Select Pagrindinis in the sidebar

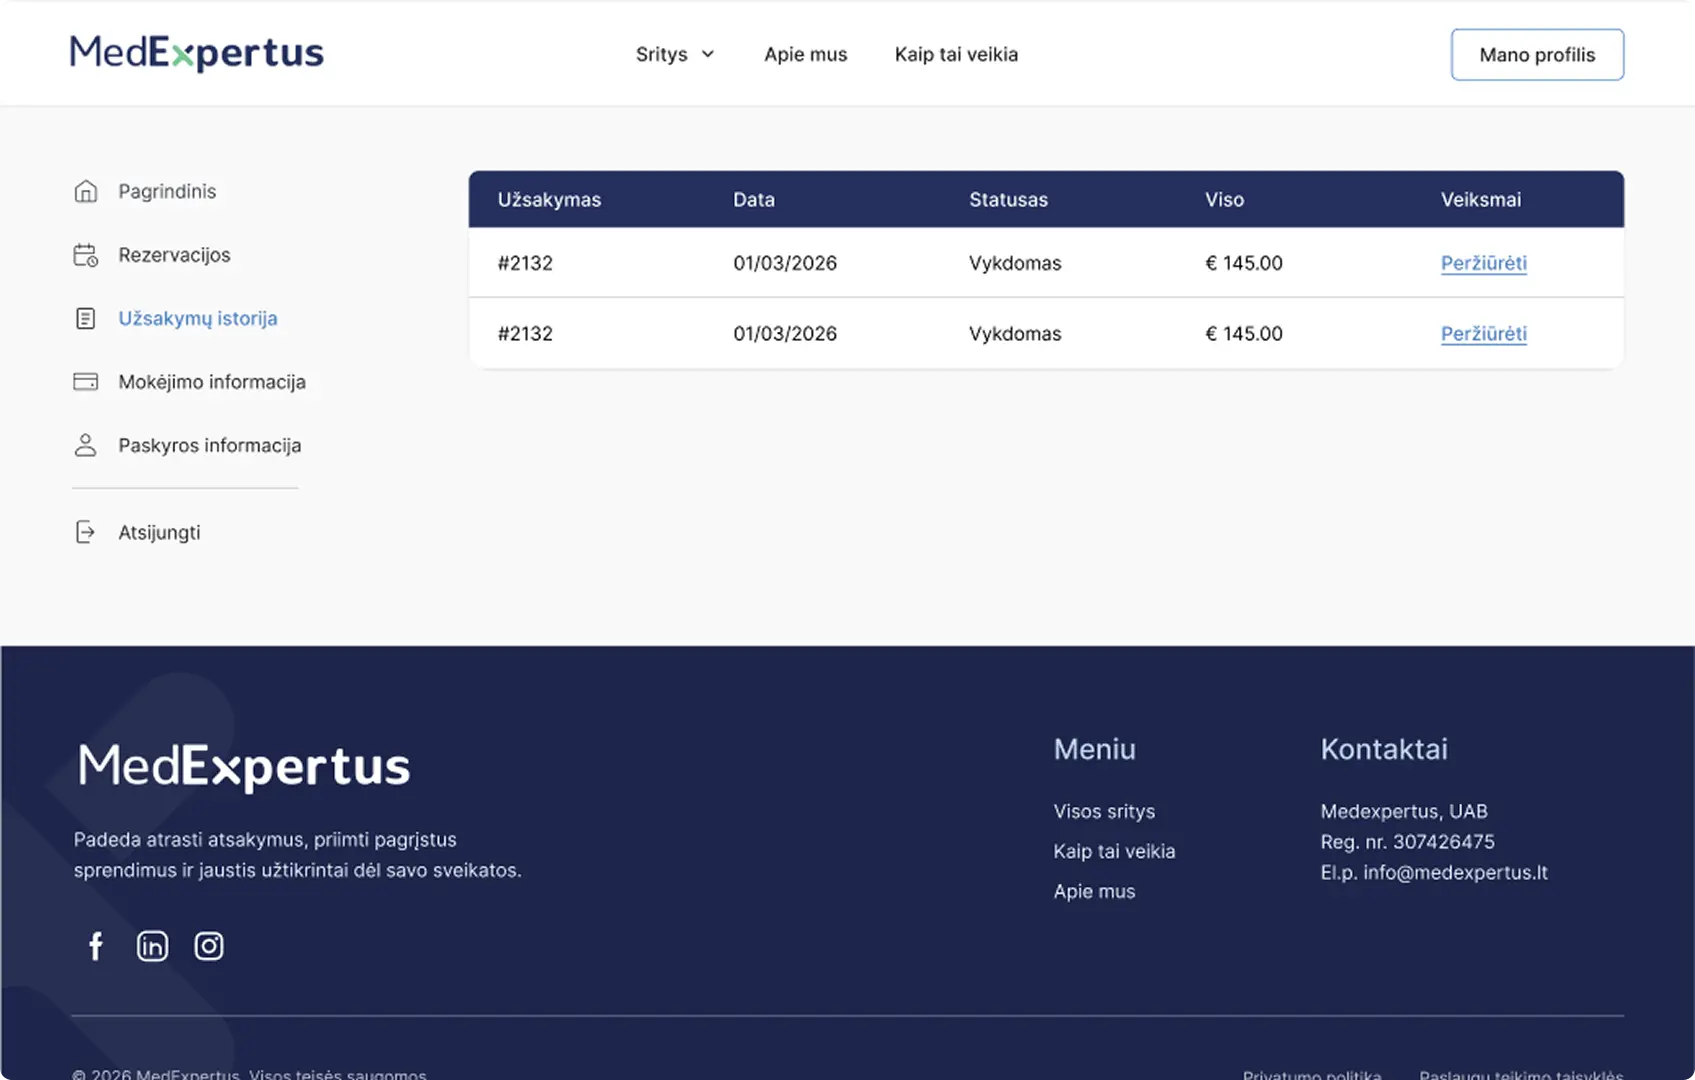tap(145, 191)
